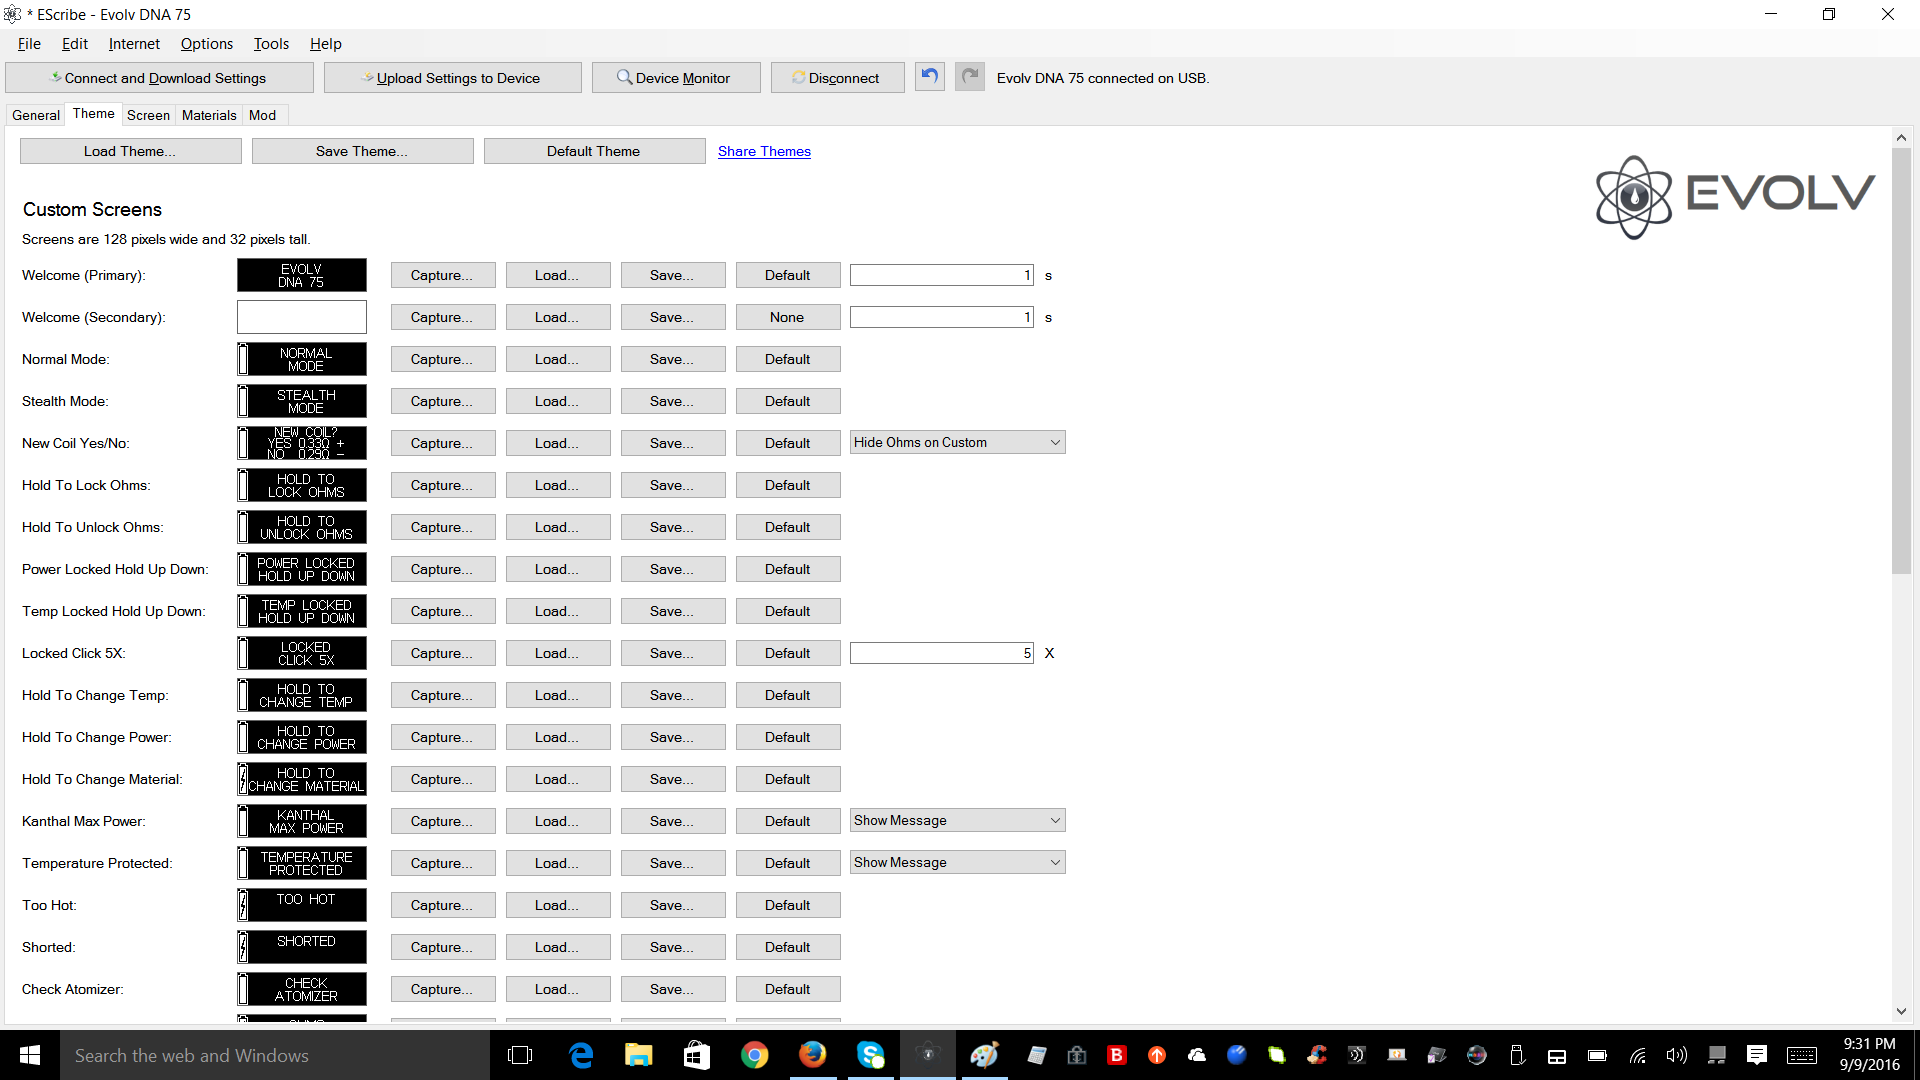Expand Hide Ohms on Custom dropdown

click(x=957, y=442)
